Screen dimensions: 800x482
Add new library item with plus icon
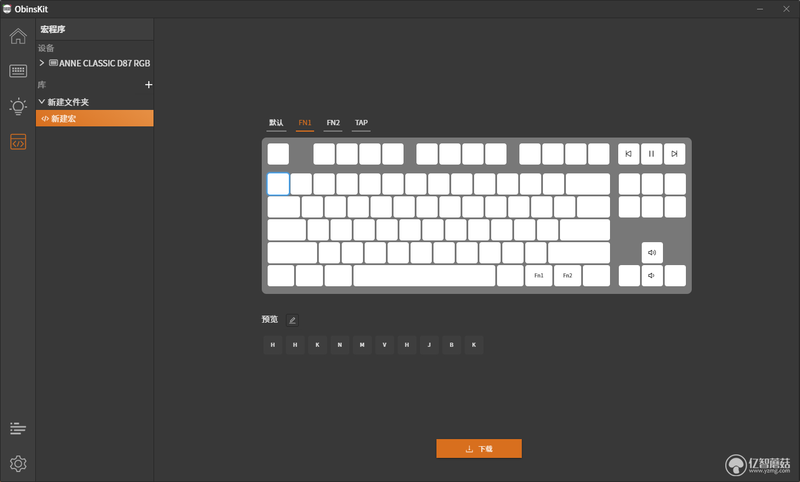click(x=148, y=85)
